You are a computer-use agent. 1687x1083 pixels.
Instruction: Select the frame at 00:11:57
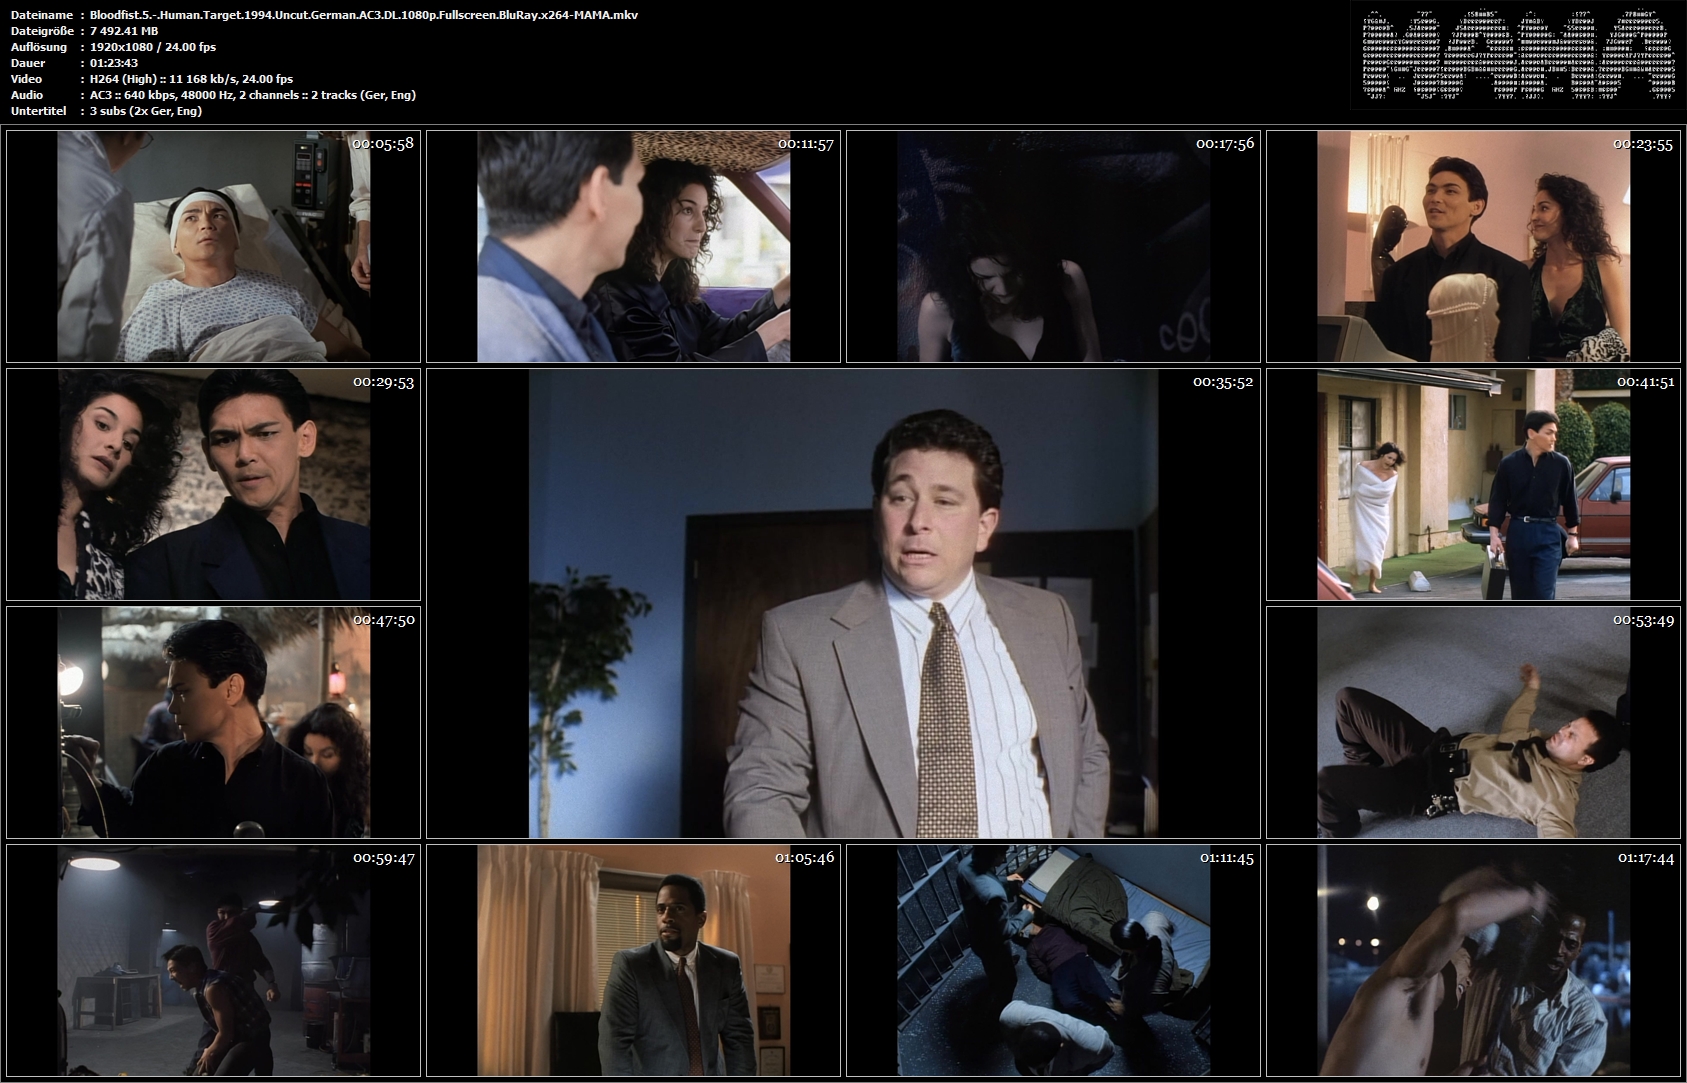click(633, 246)
